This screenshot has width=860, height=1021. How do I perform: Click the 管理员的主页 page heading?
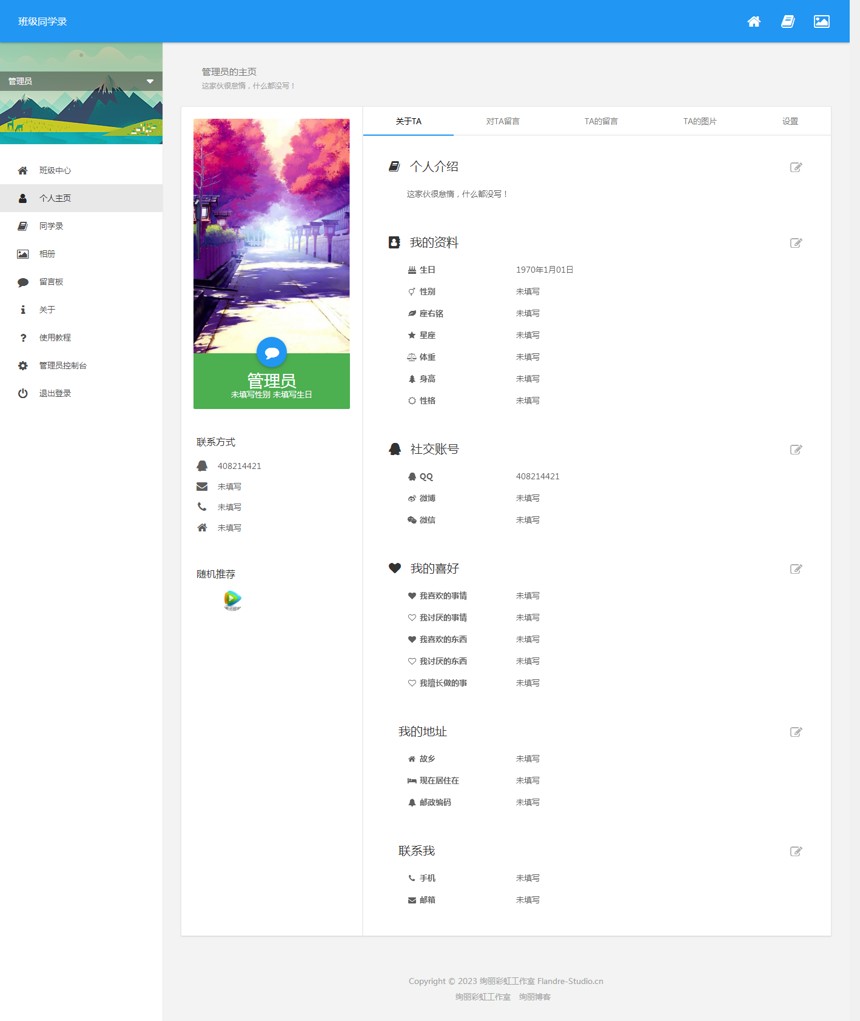point(229,72)
